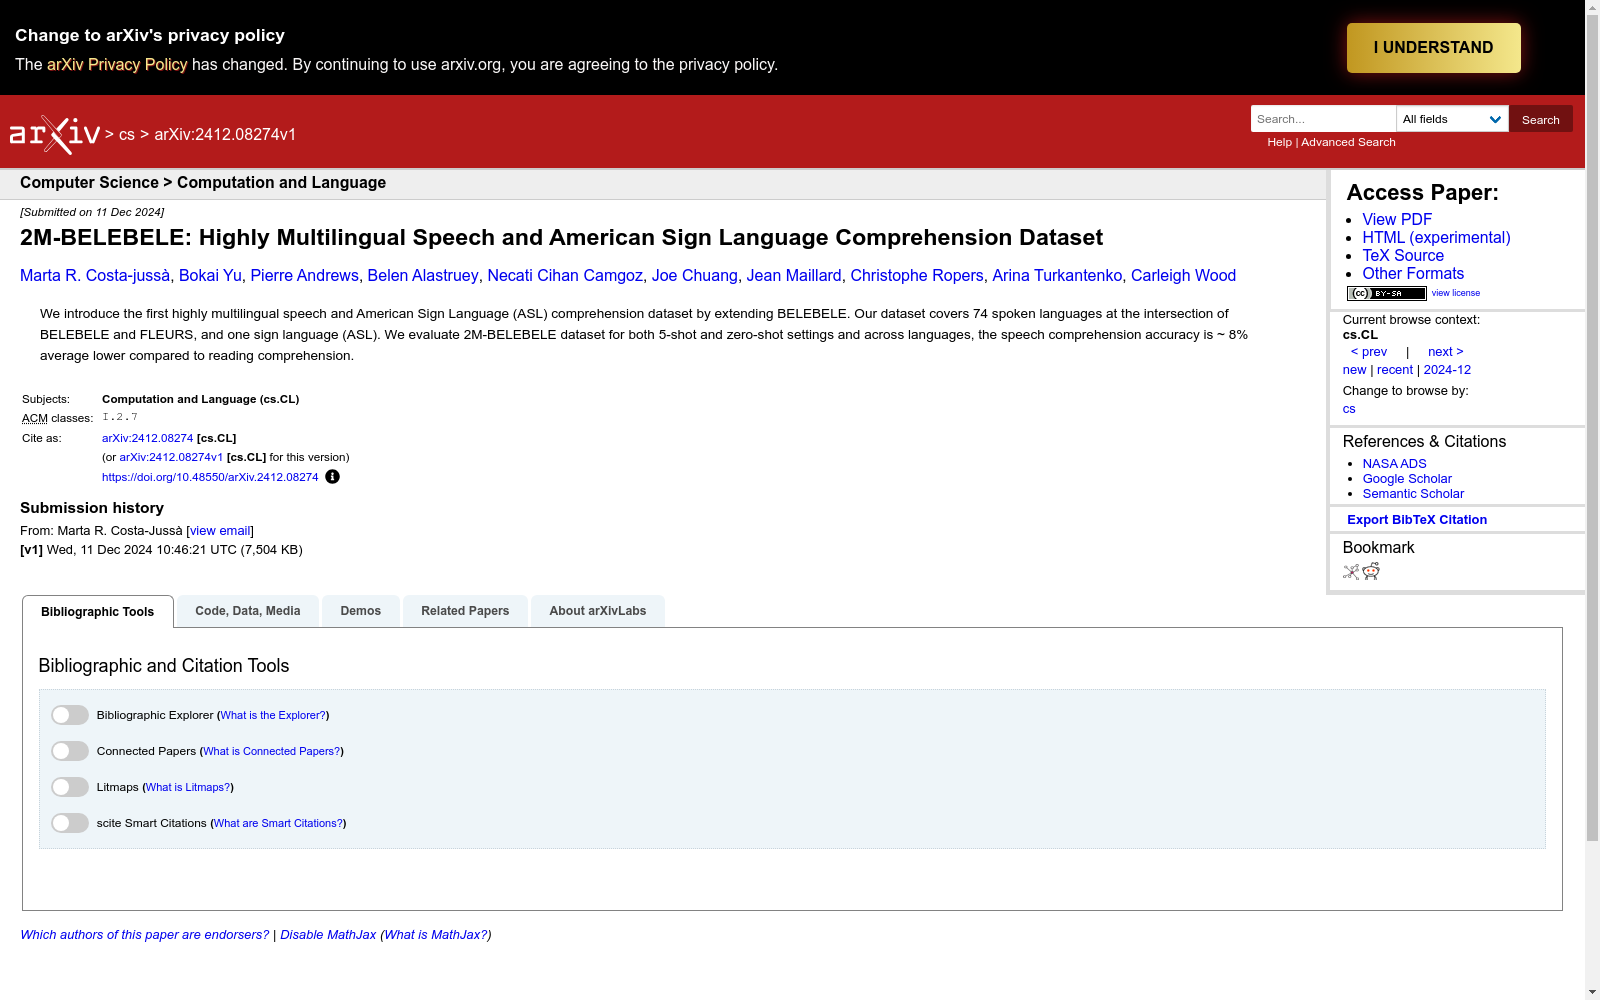Click inside the Search input field
Viewport: 1600px width, 1000px height.
pyautogui.click(x=1322, y=118)
